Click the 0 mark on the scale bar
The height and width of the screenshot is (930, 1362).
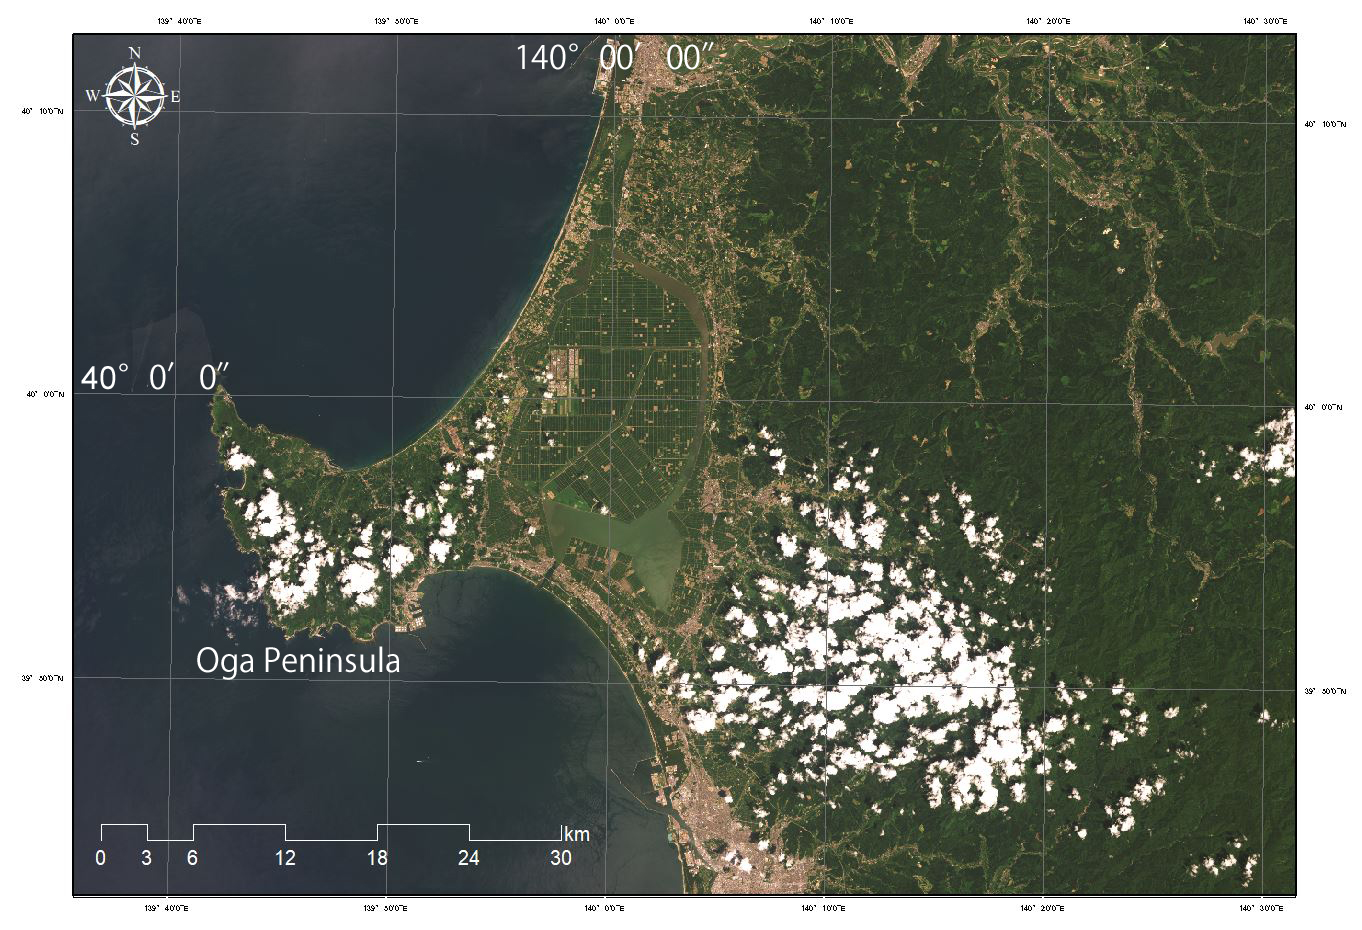(x=101, y=858)
